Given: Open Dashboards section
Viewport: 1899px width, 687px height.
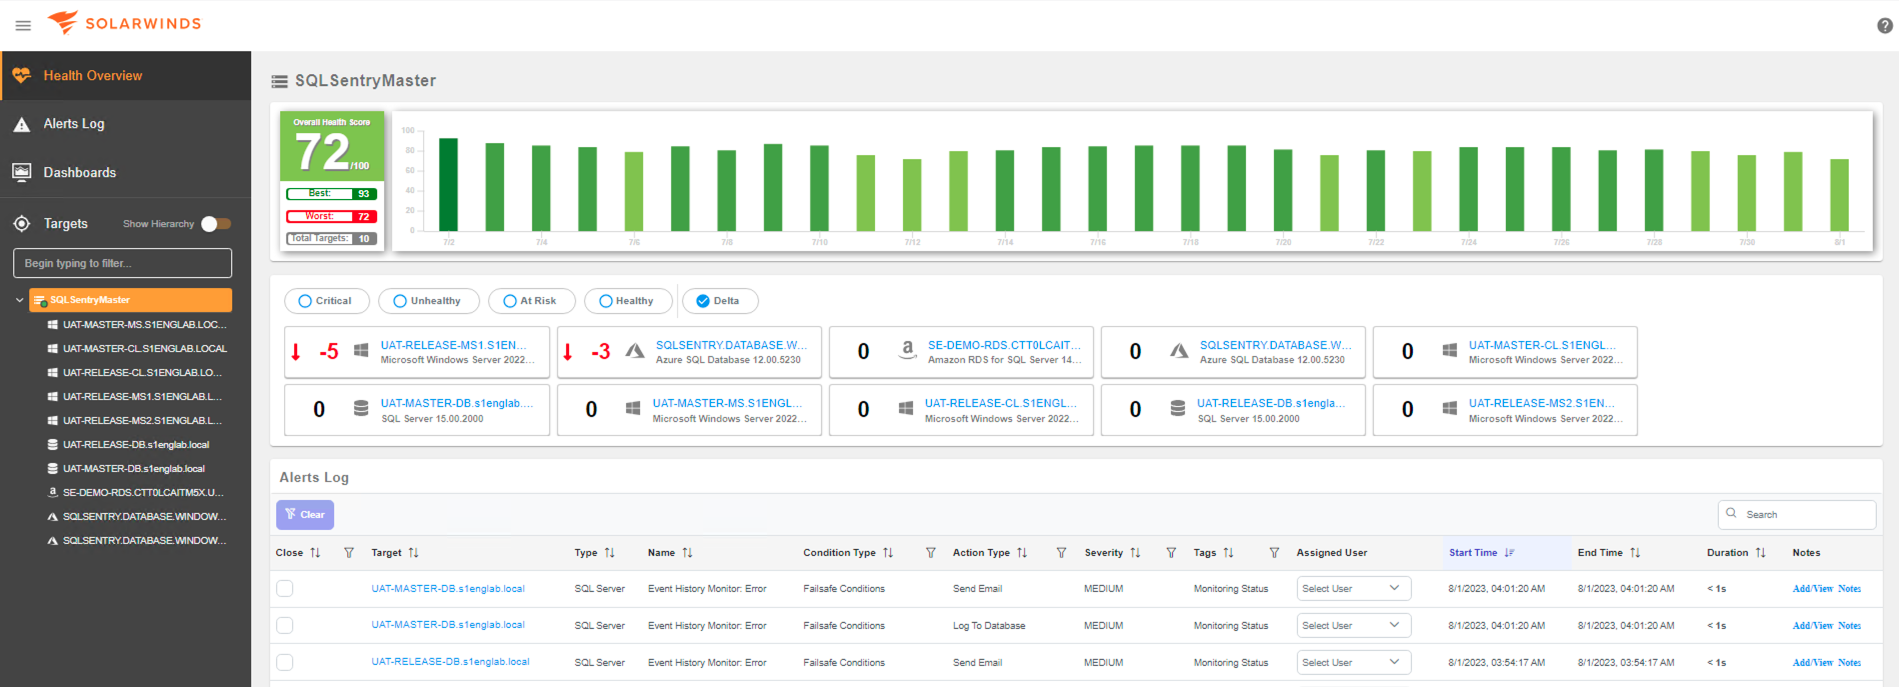Looking at the screenshot, I should [x=125, y=172].
